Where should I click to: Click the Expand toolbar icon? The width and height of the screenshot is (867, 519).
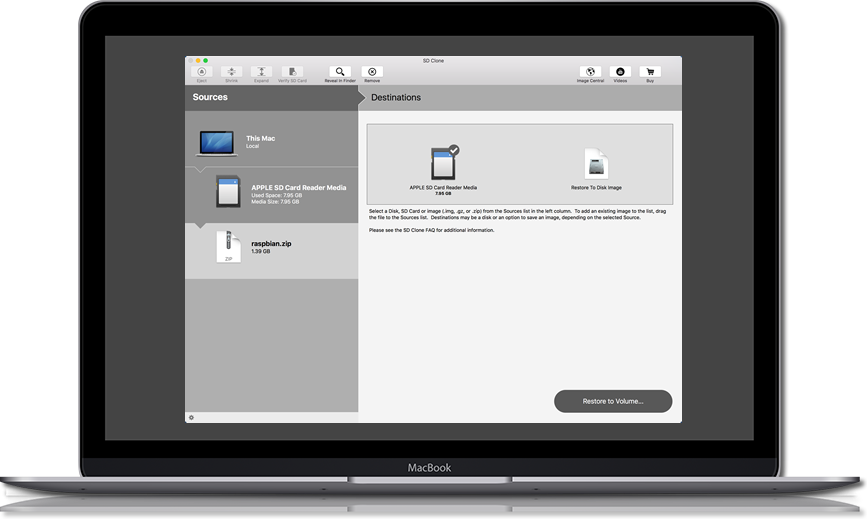(x=262, y=72)
